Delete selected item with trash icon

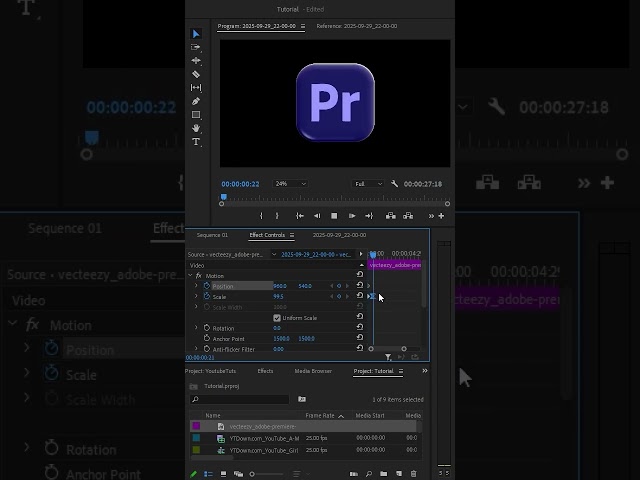(x=413, y=474)
